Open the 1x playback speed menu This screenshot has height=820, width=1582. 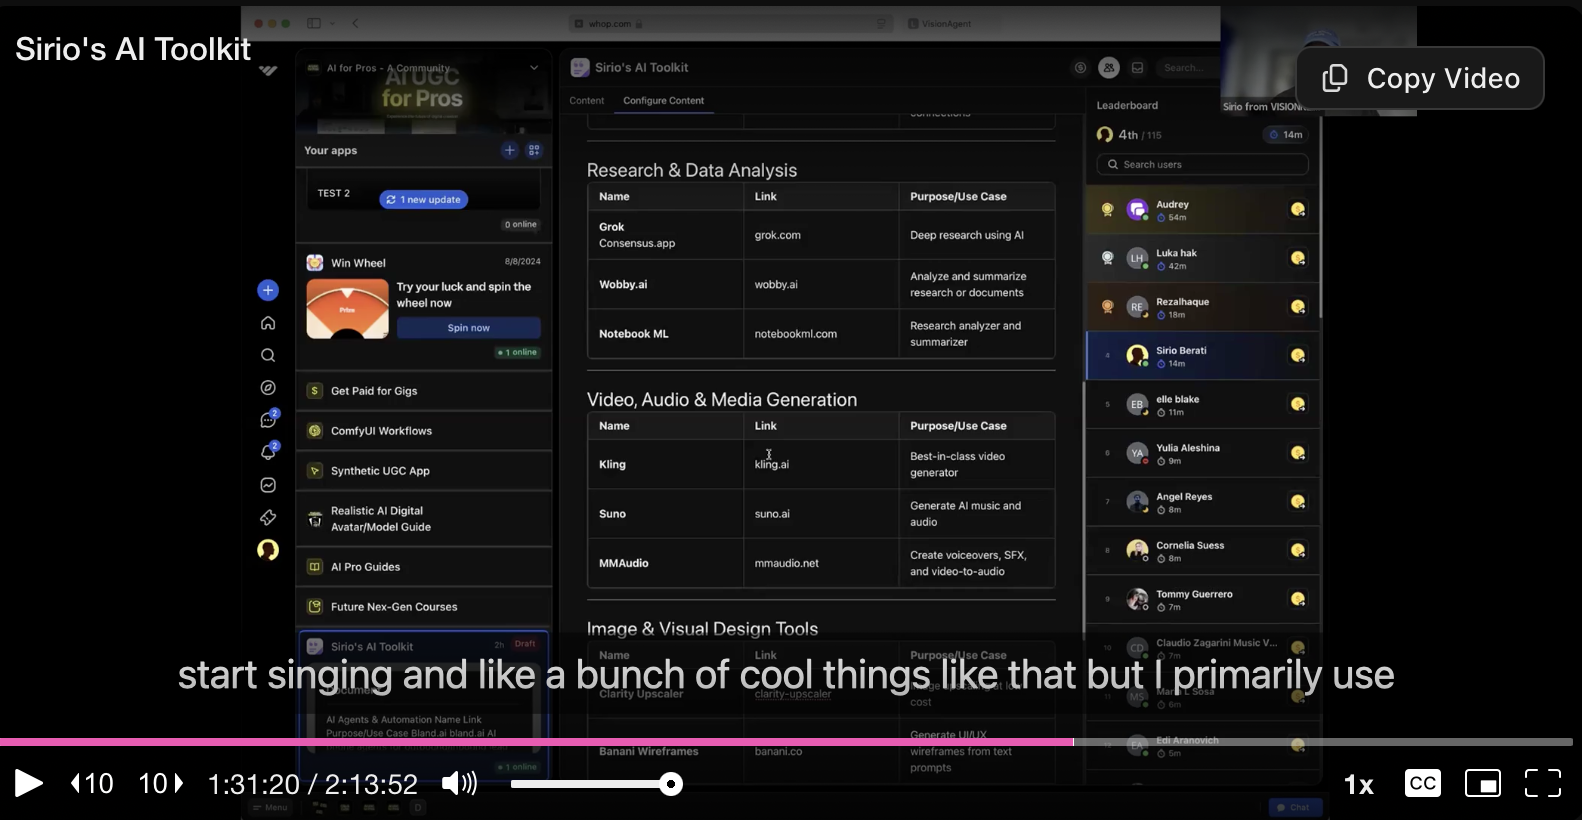point(1358,785)
